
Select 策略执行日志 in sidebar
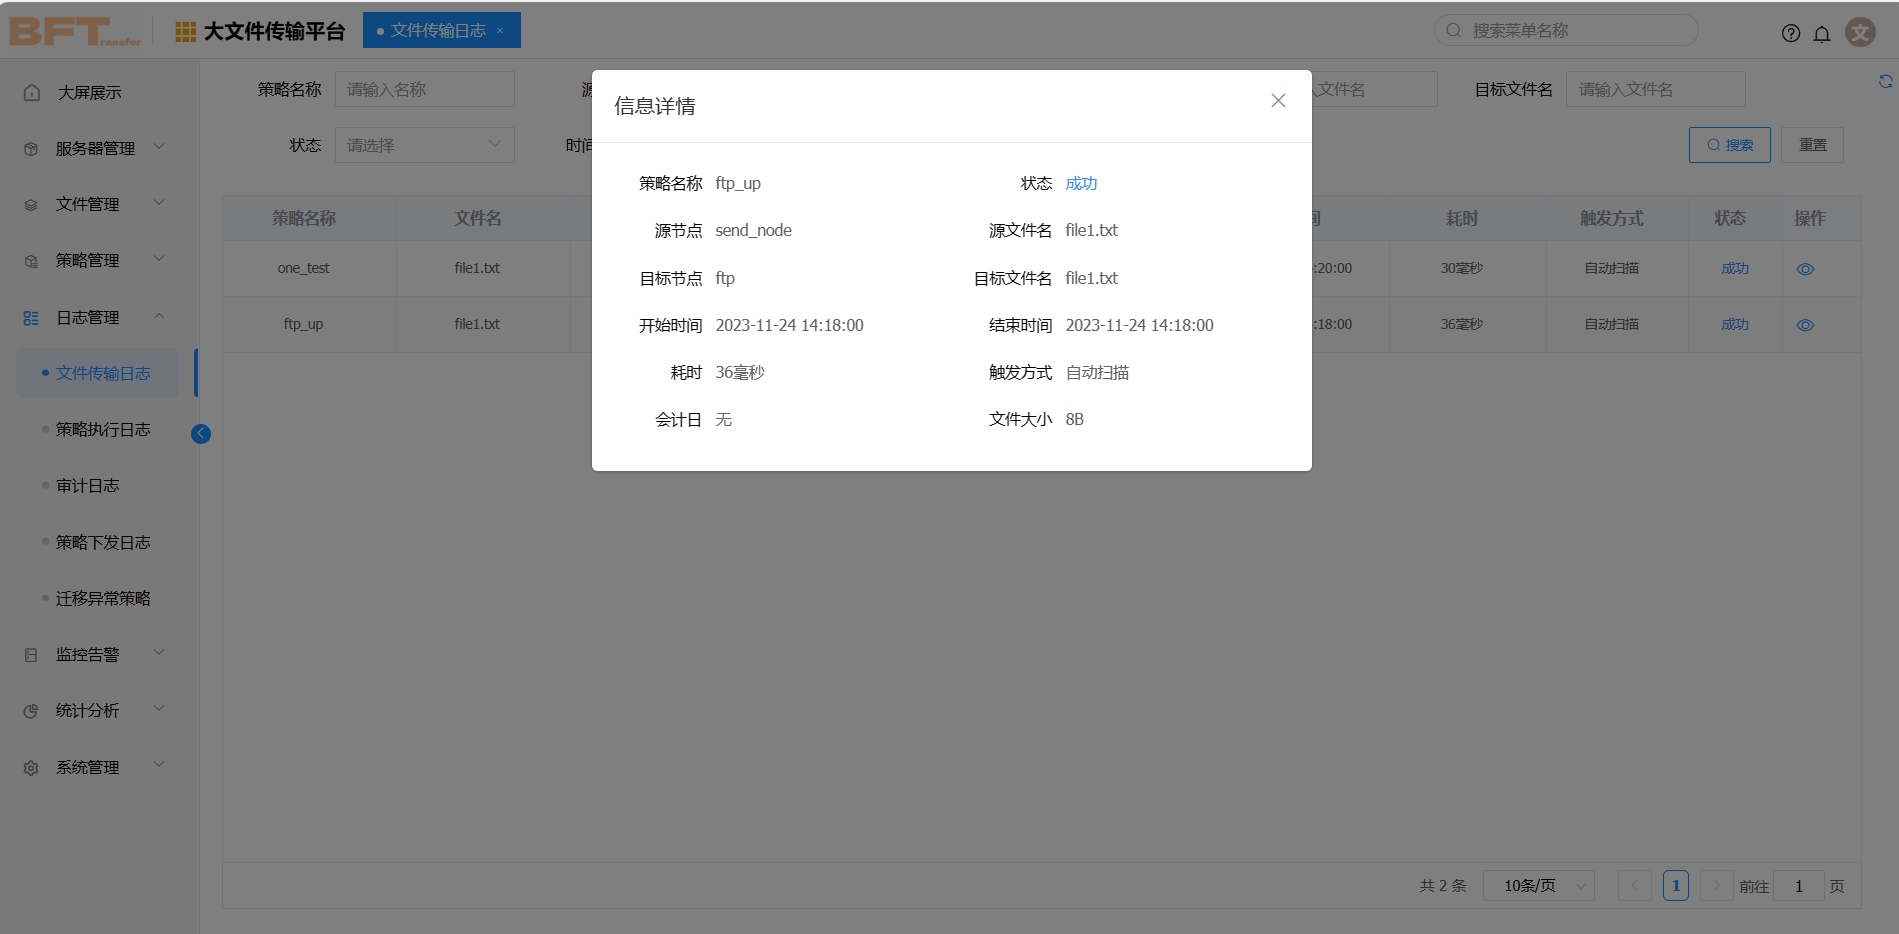point(103,429)
